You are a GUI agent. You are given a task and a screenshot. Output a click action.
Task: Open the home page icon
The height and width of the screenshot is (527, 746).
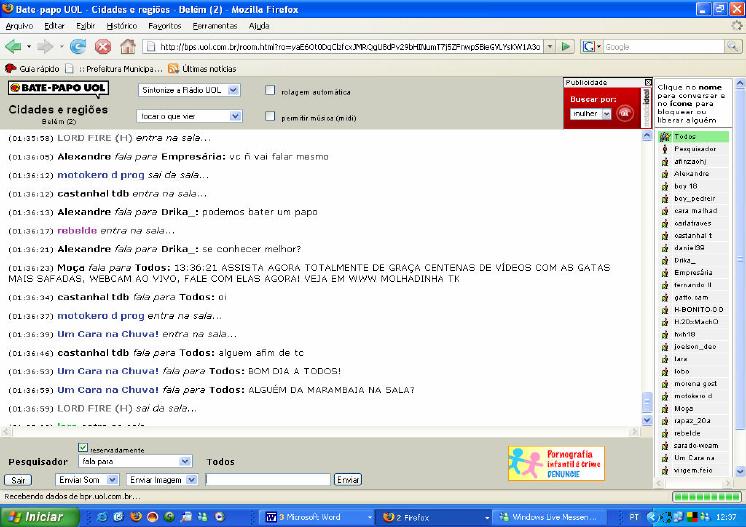[128, 46]
